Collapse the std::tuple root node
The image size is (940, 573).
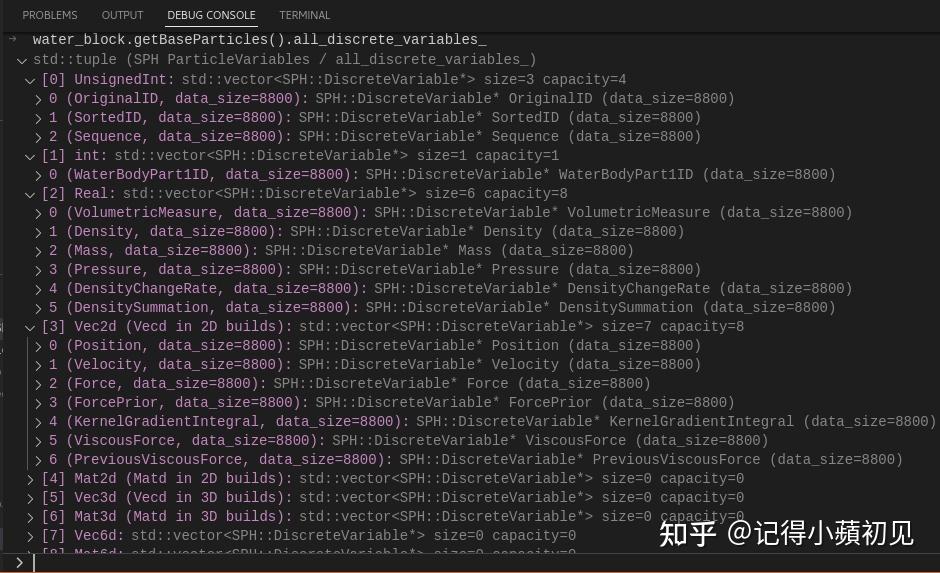[22, 61]
